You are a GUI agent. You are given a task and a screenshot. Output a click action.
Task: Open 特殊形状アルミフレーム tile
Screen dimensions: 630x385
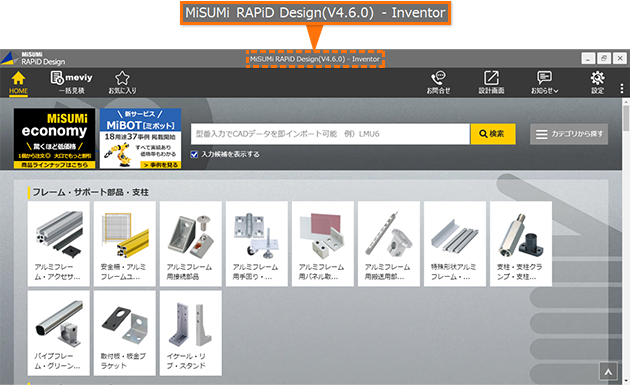tap(455, 244)
